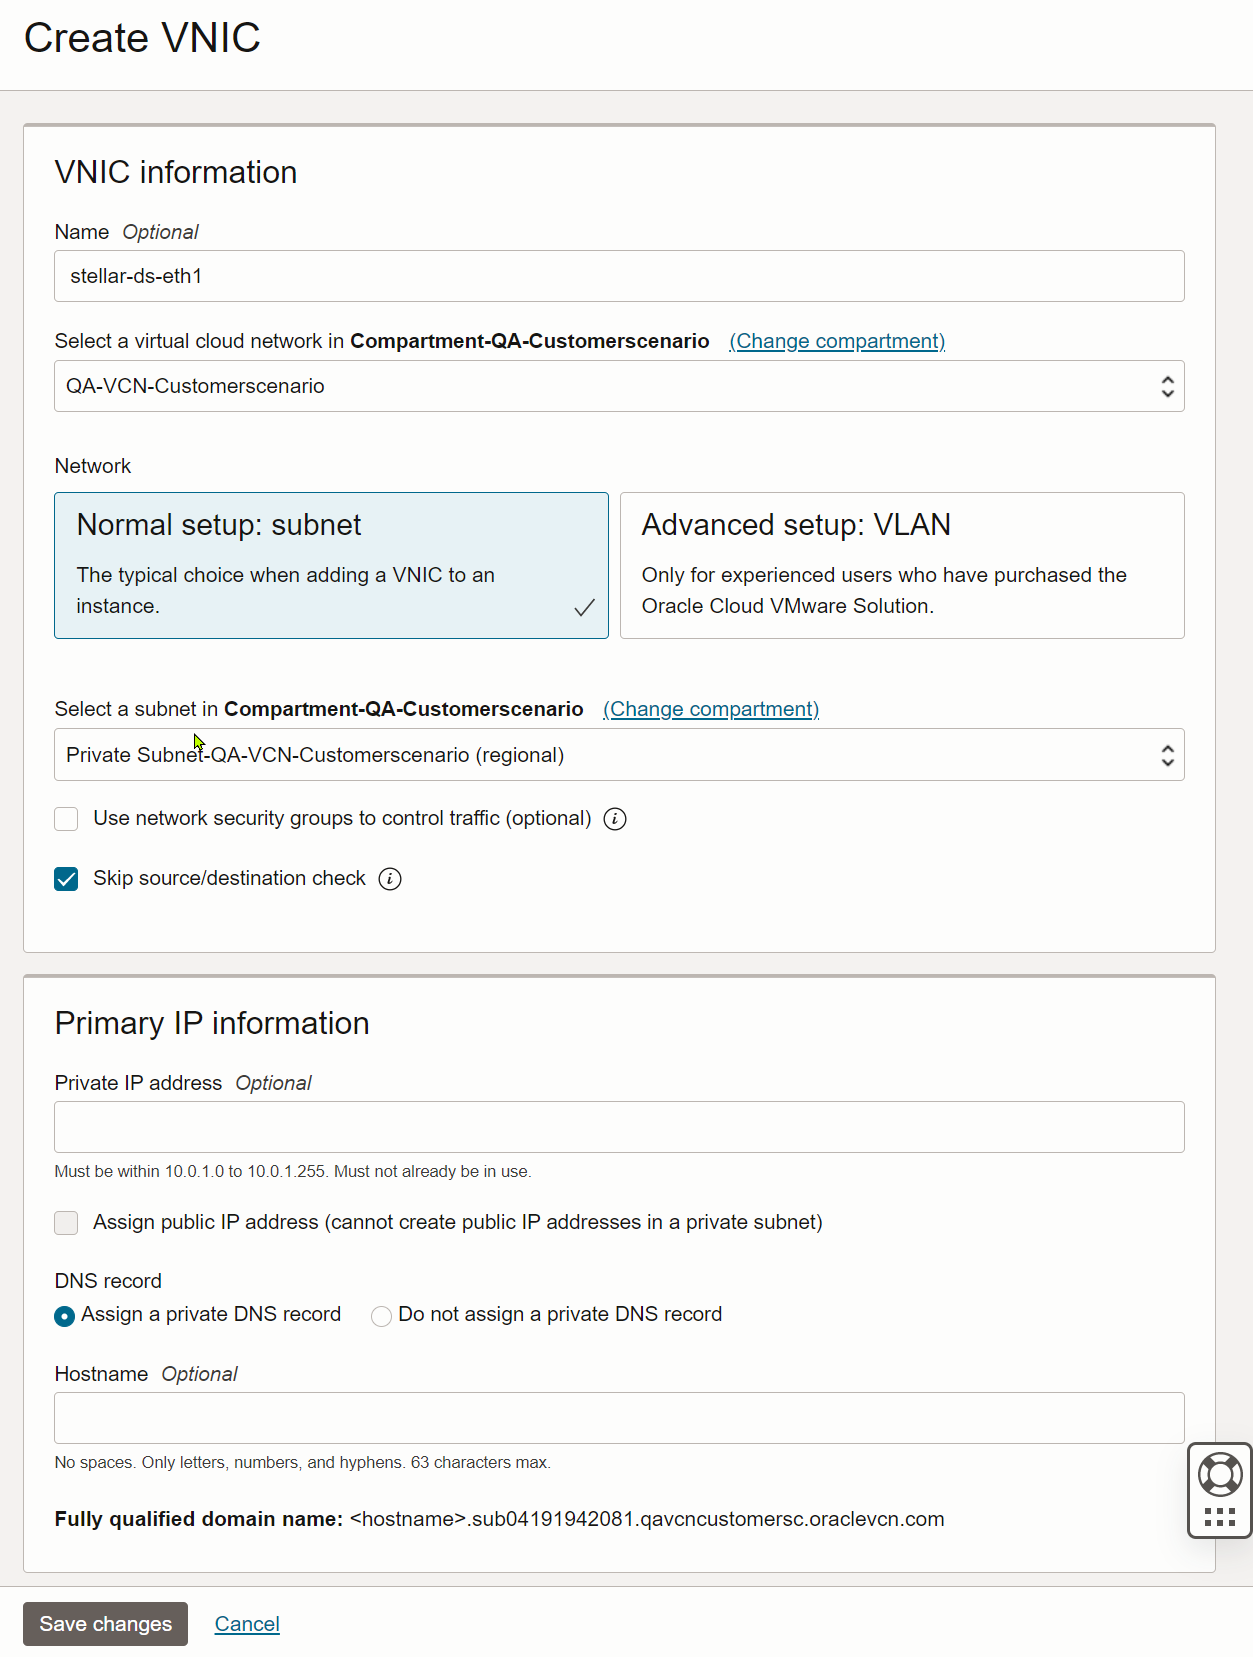Choose Do not assign a private DNS record
The width and height of the screenshot is (1253, 1657).
(x=381, y=1316)
